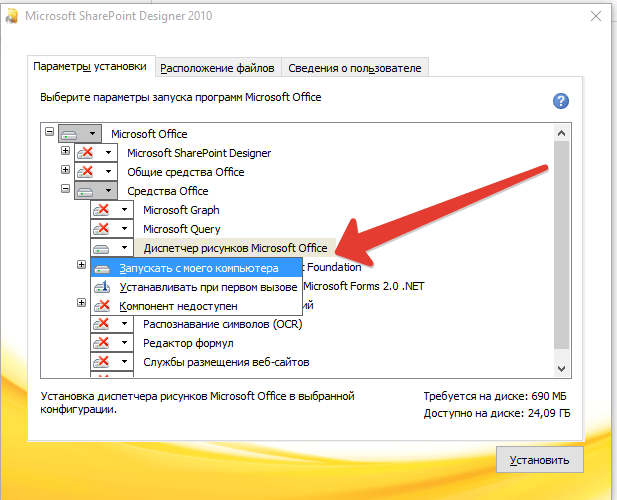Switch to Сведения о пользователе tab
Viewport: 617px width, 500px height.
355,68
